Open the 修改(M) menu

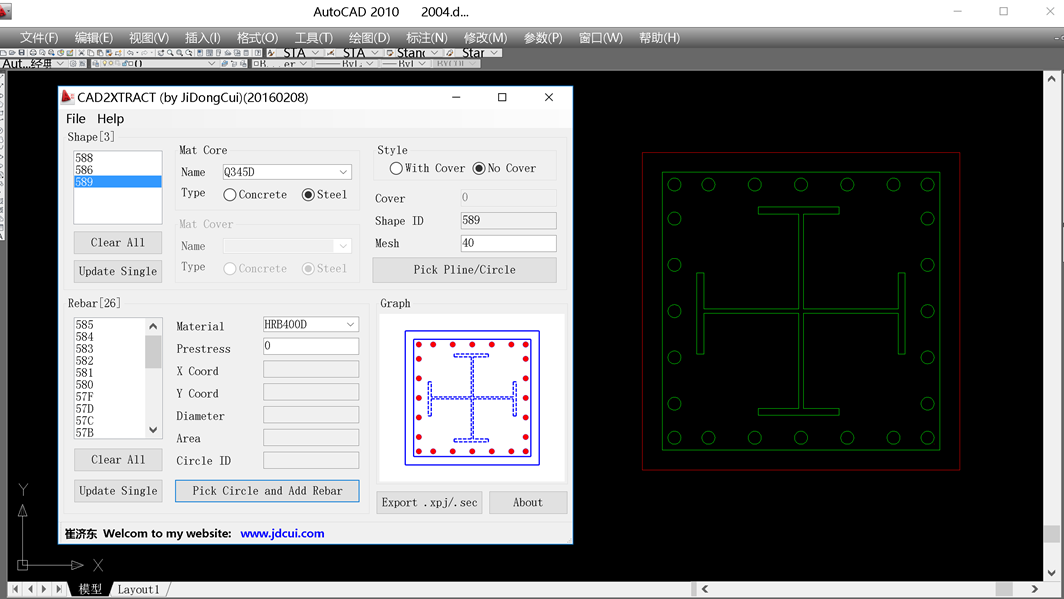[x=485, y=38]
